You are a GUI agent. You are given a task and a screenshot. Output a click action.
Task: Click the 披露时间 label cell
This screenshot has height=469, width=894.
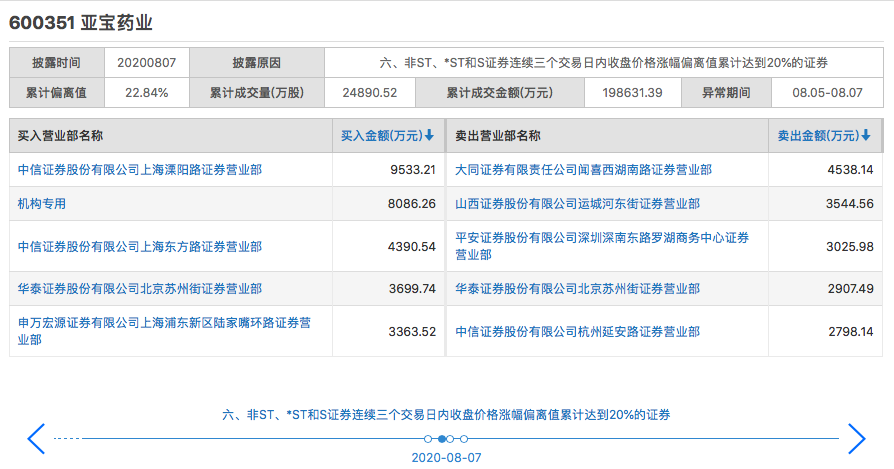pyautogui.click(x=56, y=63)
